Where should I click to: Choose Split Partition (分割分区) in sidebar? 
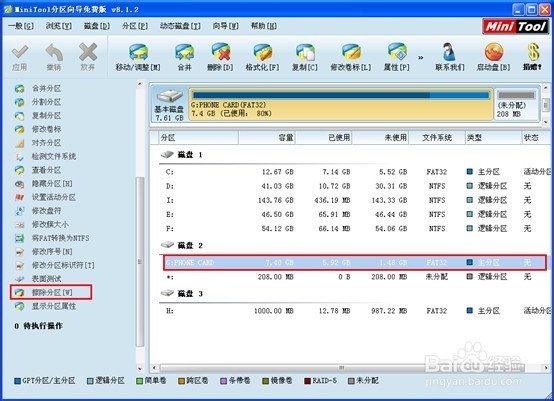coord(46,102)
